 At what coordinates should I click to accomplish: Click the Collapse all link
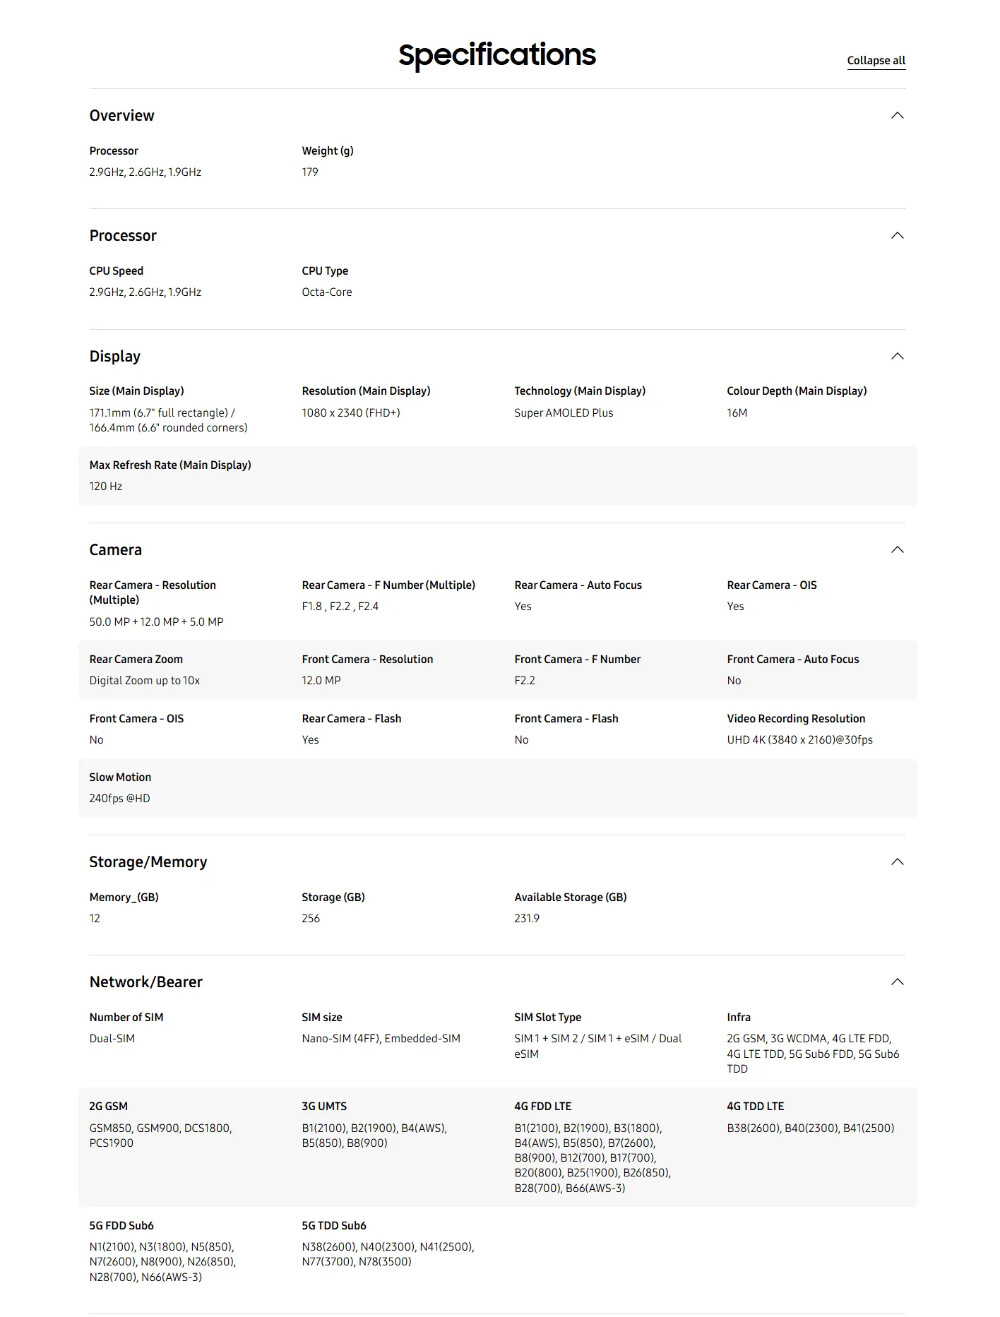coord(876,60)
